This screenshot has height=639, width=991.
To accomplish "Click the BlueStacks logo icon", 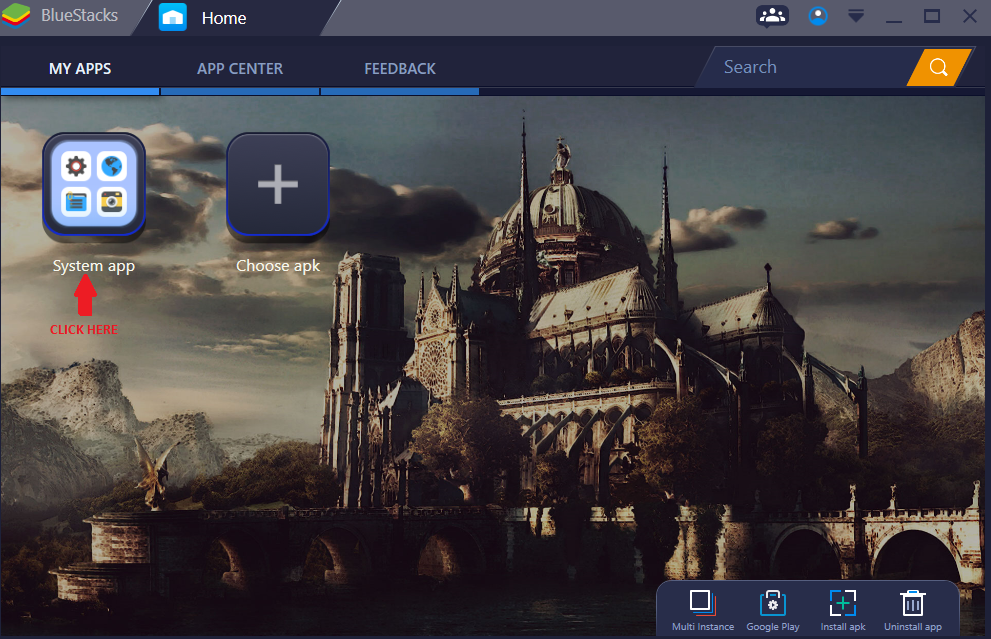I will pyautogui.click(x=16, y=15).
